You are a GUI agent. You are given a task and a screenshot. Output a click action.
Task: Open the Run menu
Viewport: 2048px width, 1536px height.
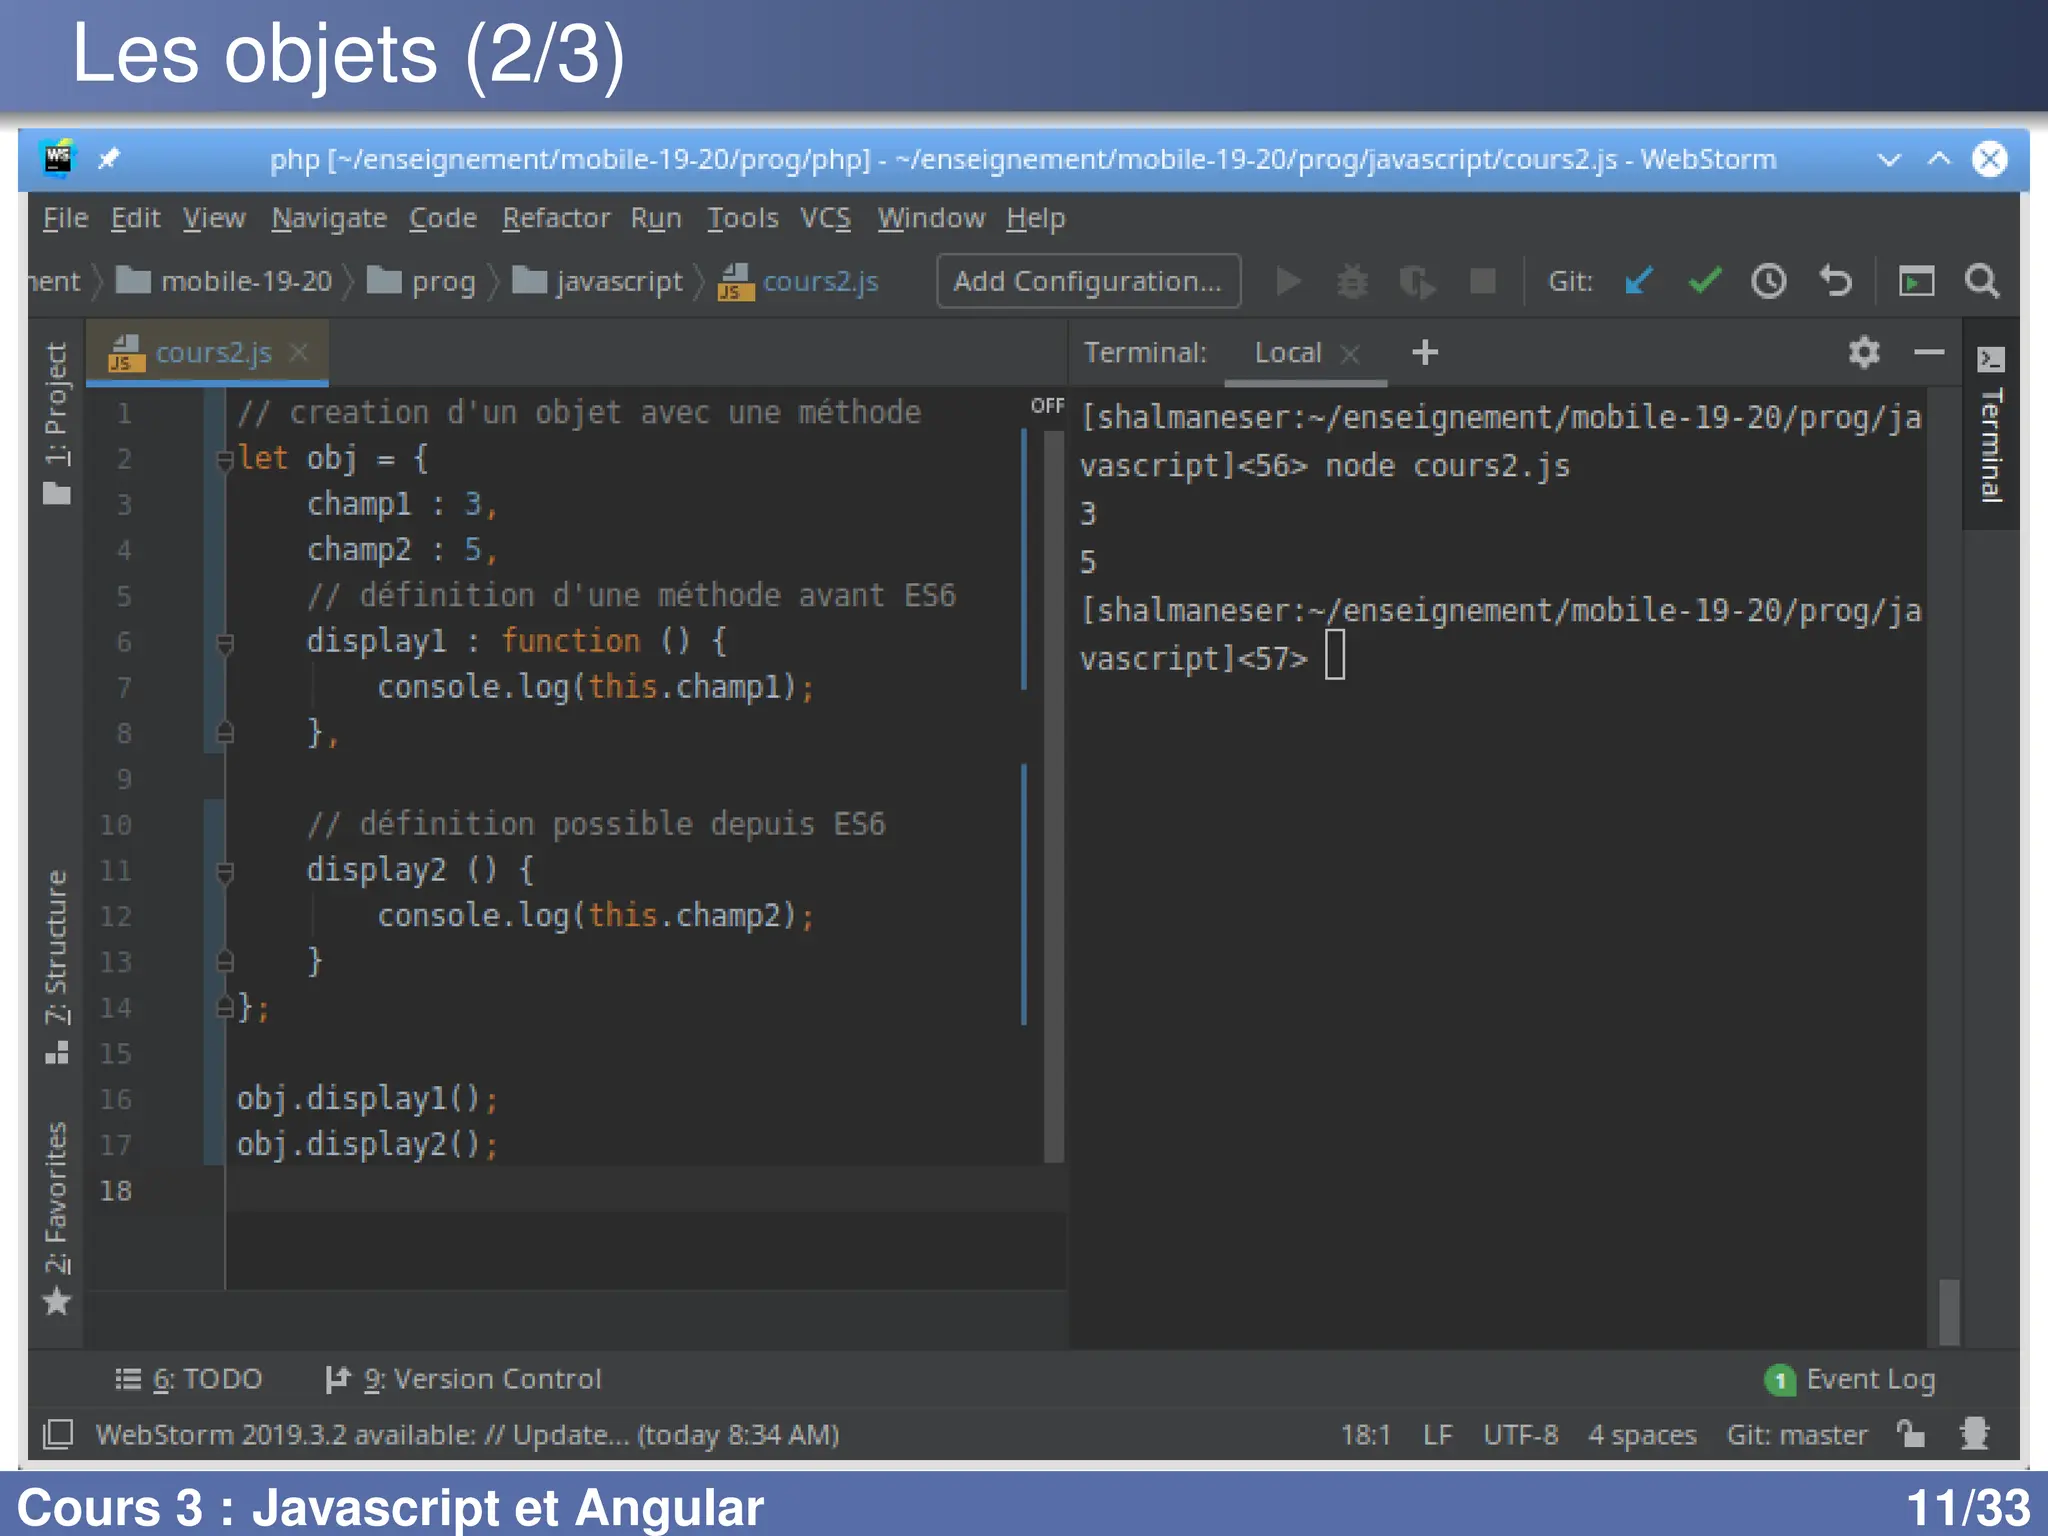pyautogui.click(x=656, y=218)
